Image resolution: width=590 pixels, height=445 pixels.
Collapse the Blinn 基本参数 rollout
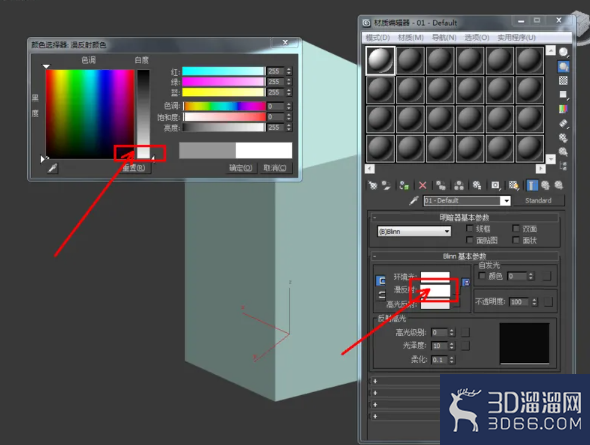coord(464,257)
